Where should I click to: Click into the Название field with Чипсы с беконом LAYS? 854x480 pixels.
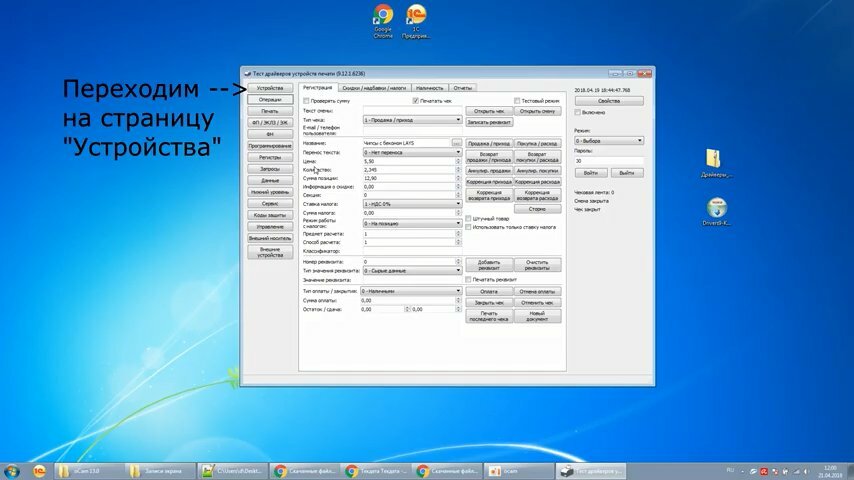pyautogui.click(x=407, y=143)
